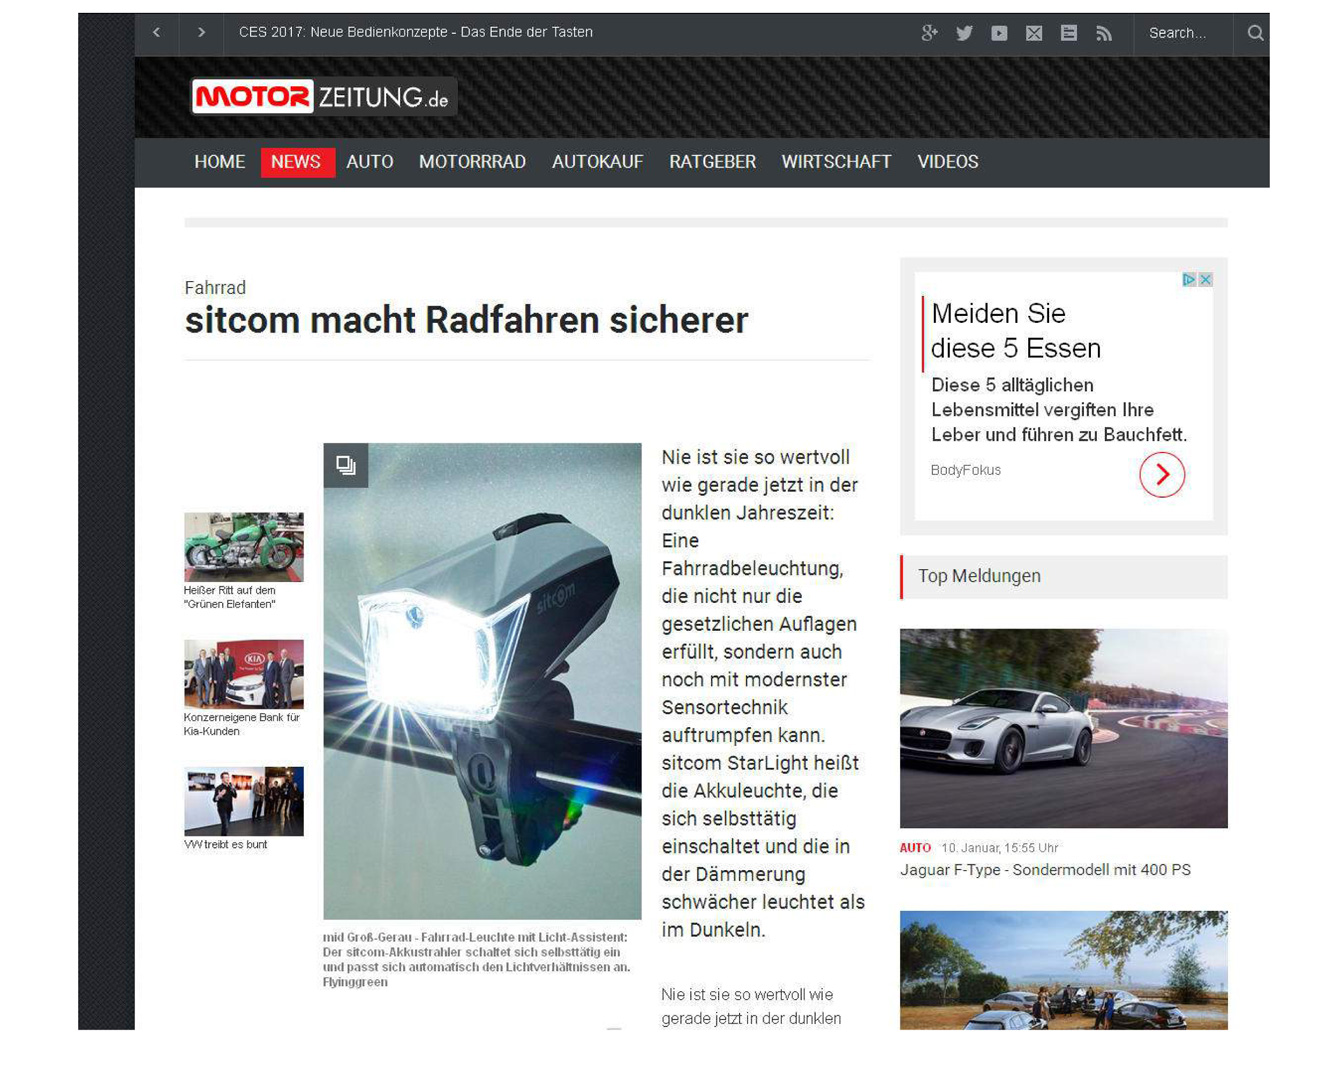
Task: Click the MotorZeitung.de logo
Action: 323,97
